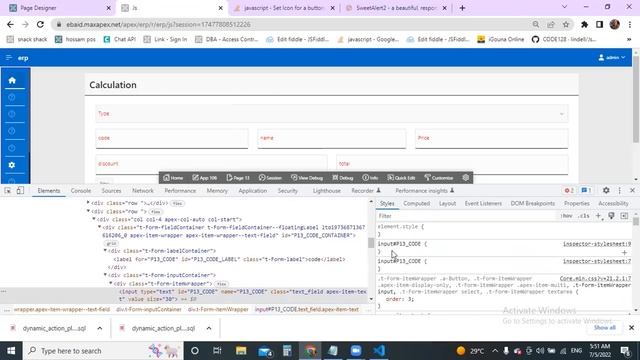Go to Home in erp sidebar
This screenshot has width=640, height=360.
pos(12,80)
